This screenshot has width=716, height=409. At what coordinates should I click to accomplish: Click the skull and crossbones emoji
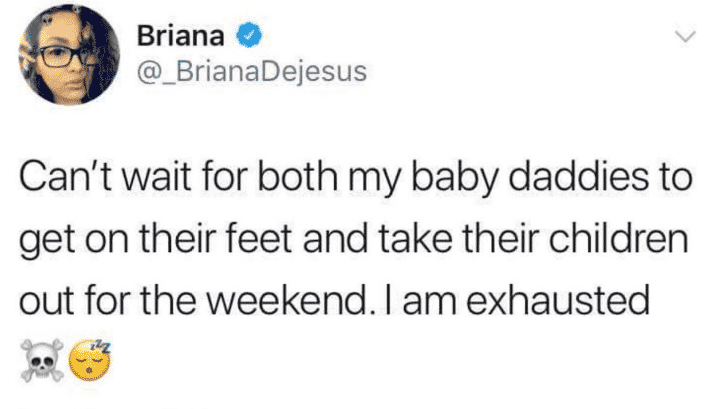[x=42, y=360]
